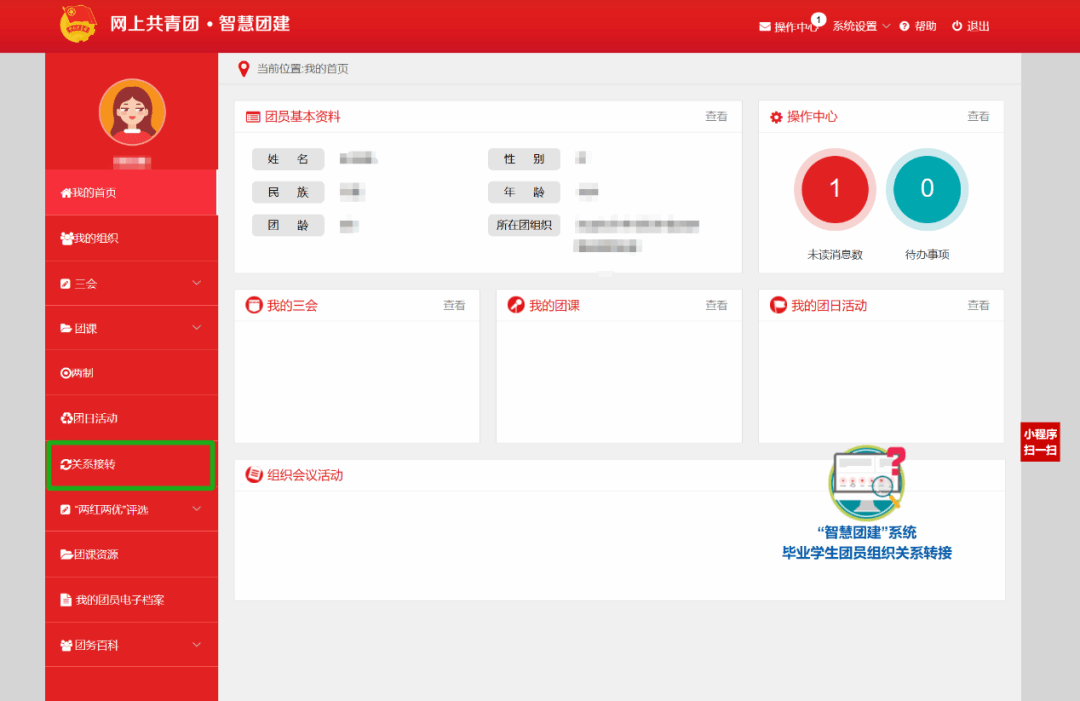Expand the 团务百科 sidebar submenu
The image size is (1080, 701).
(x=196, y=645)
